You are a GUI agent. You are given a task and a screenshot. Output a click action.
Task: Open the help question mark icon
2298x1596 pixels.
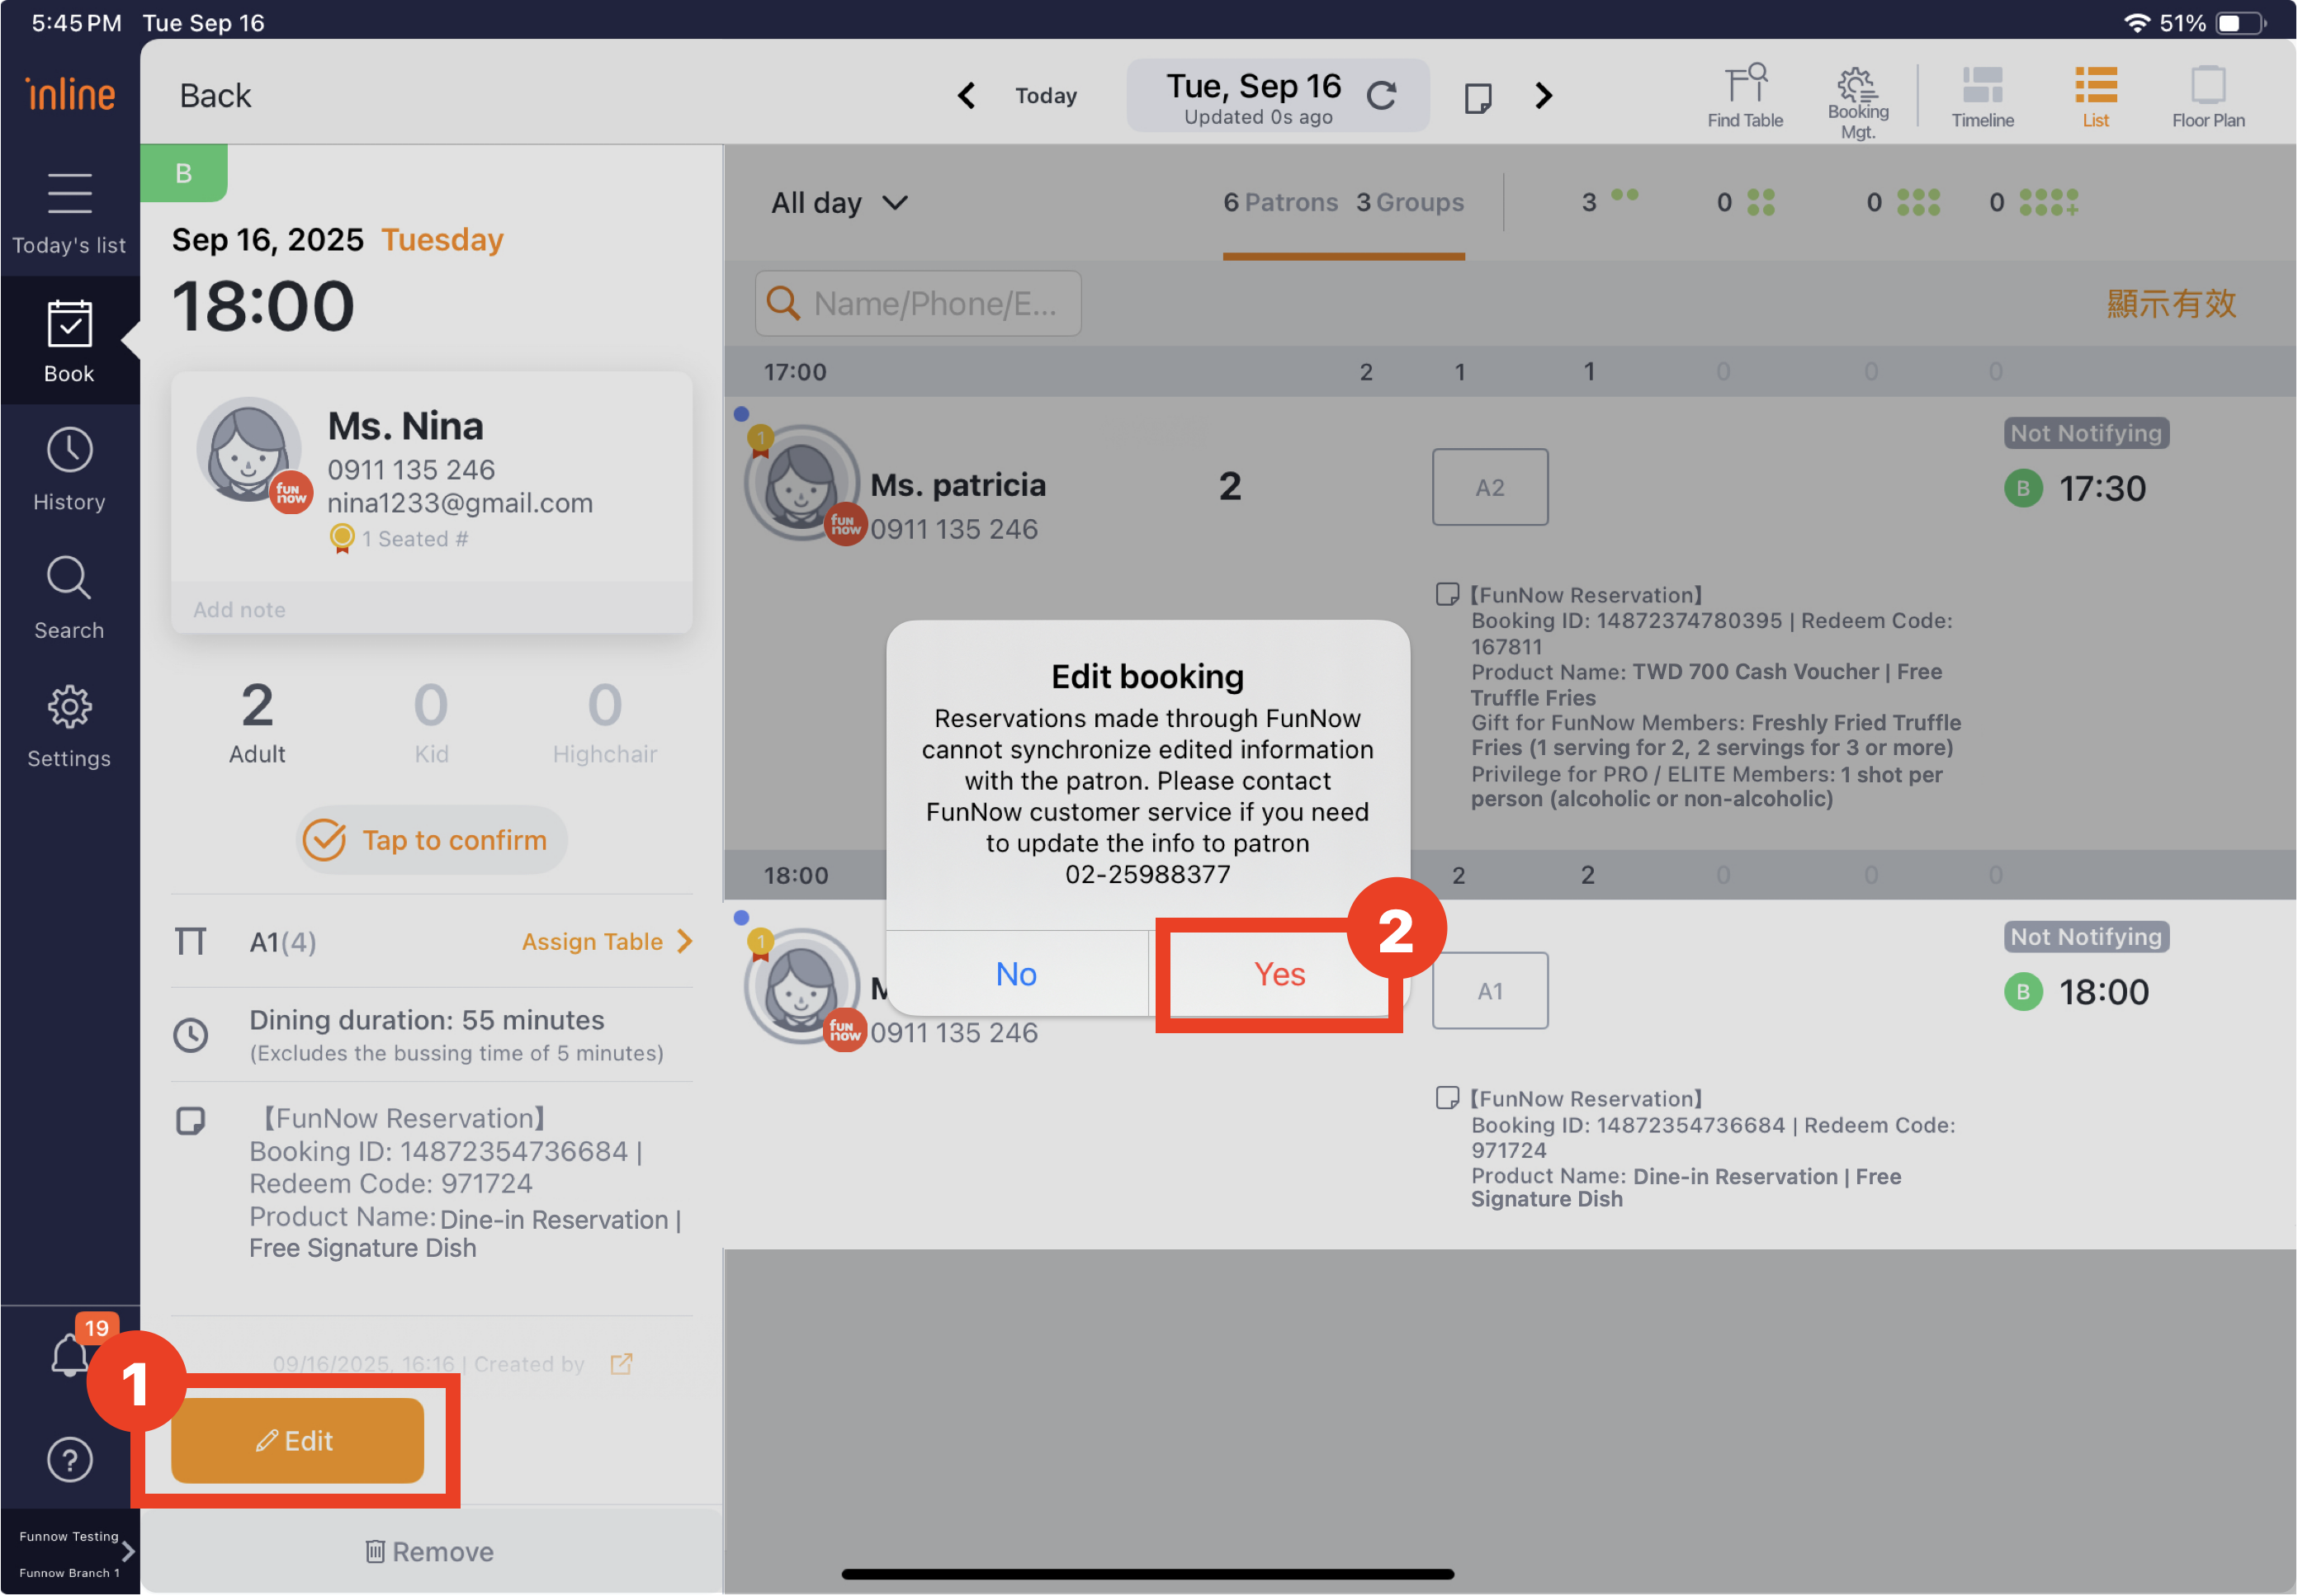point(70,1460)
